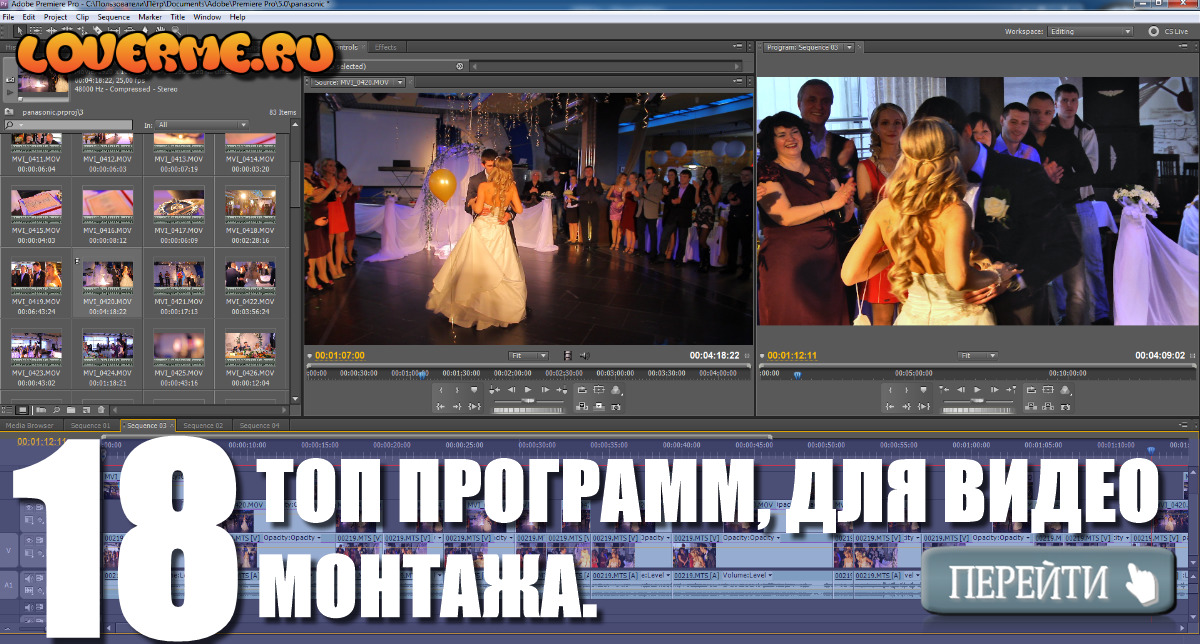This screenshot has width=1200, height=644.
Task: Switch Project panel to Icon View
Action: [x=22, y=410]
